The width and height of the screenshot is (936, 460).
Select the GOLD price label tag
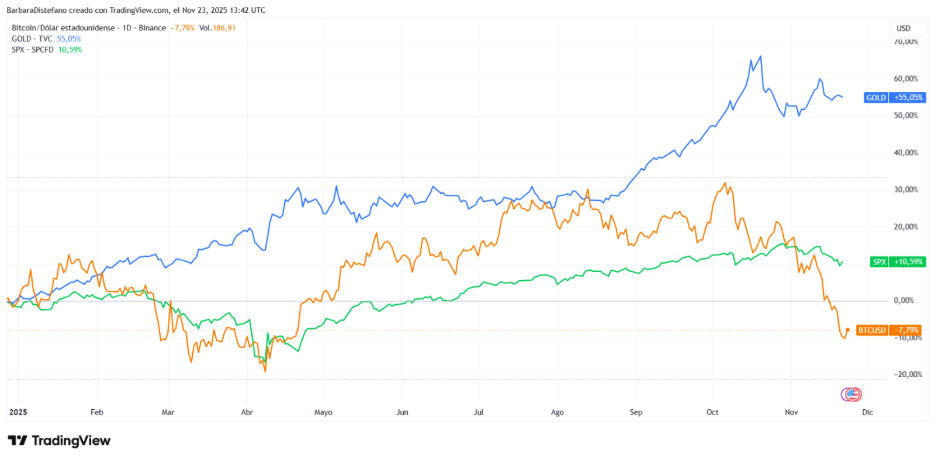[x=876, y=97]
